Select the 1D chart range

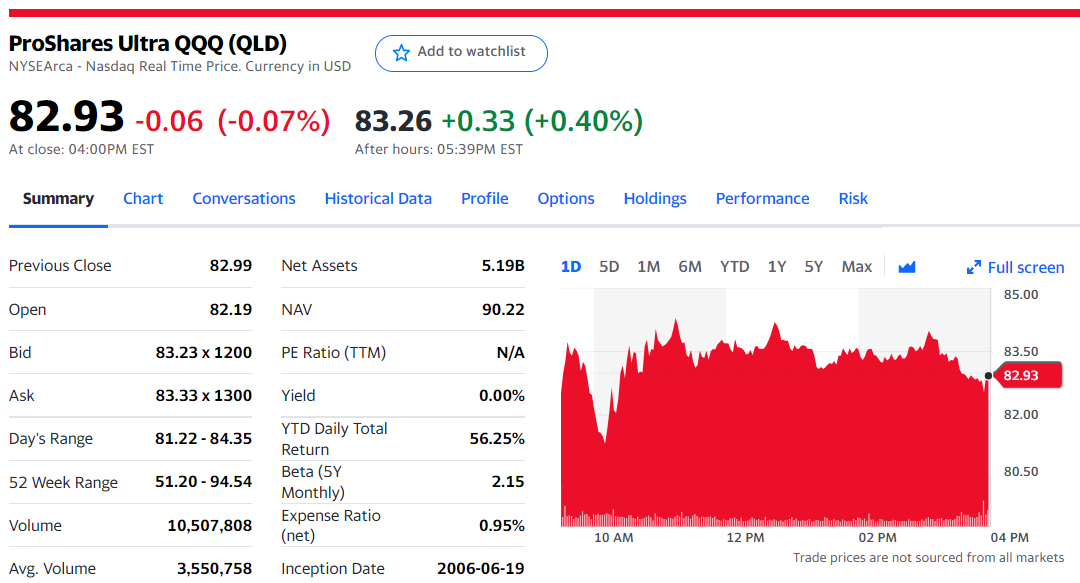[571, 267]
